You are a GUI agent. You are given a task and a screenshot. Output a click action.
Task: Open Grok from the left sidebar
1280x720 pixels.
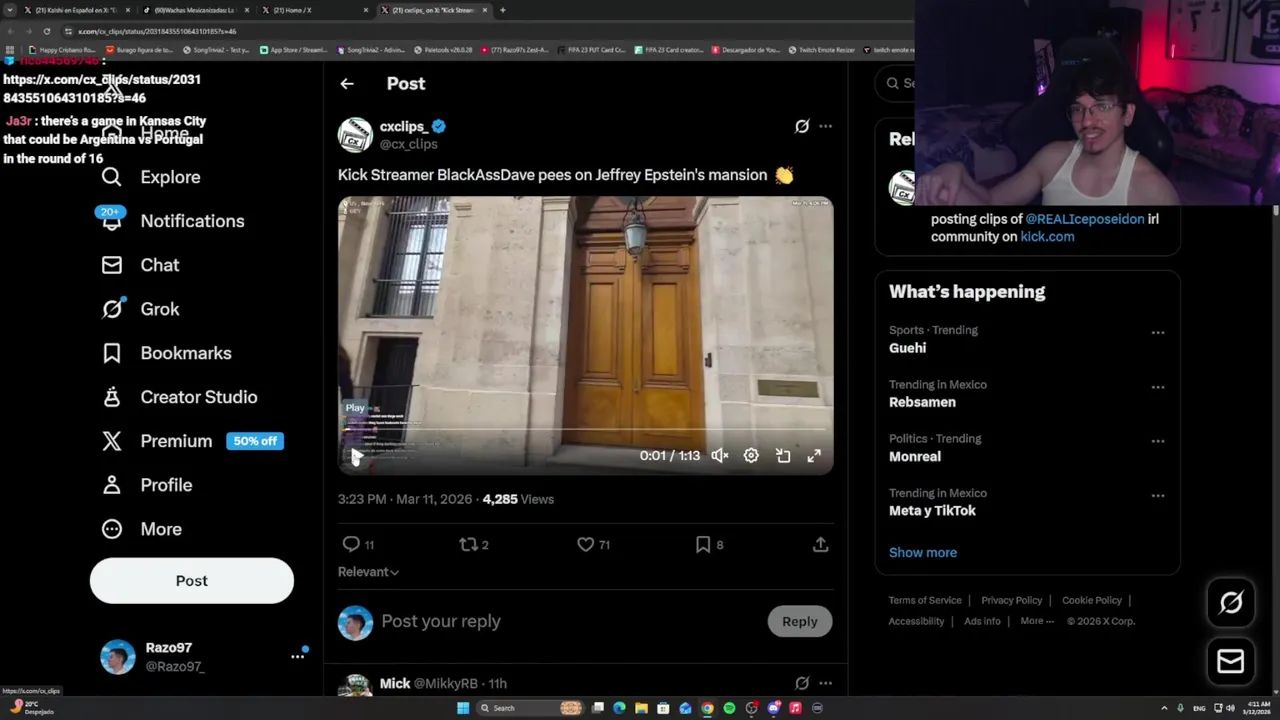tap(139, 309)
